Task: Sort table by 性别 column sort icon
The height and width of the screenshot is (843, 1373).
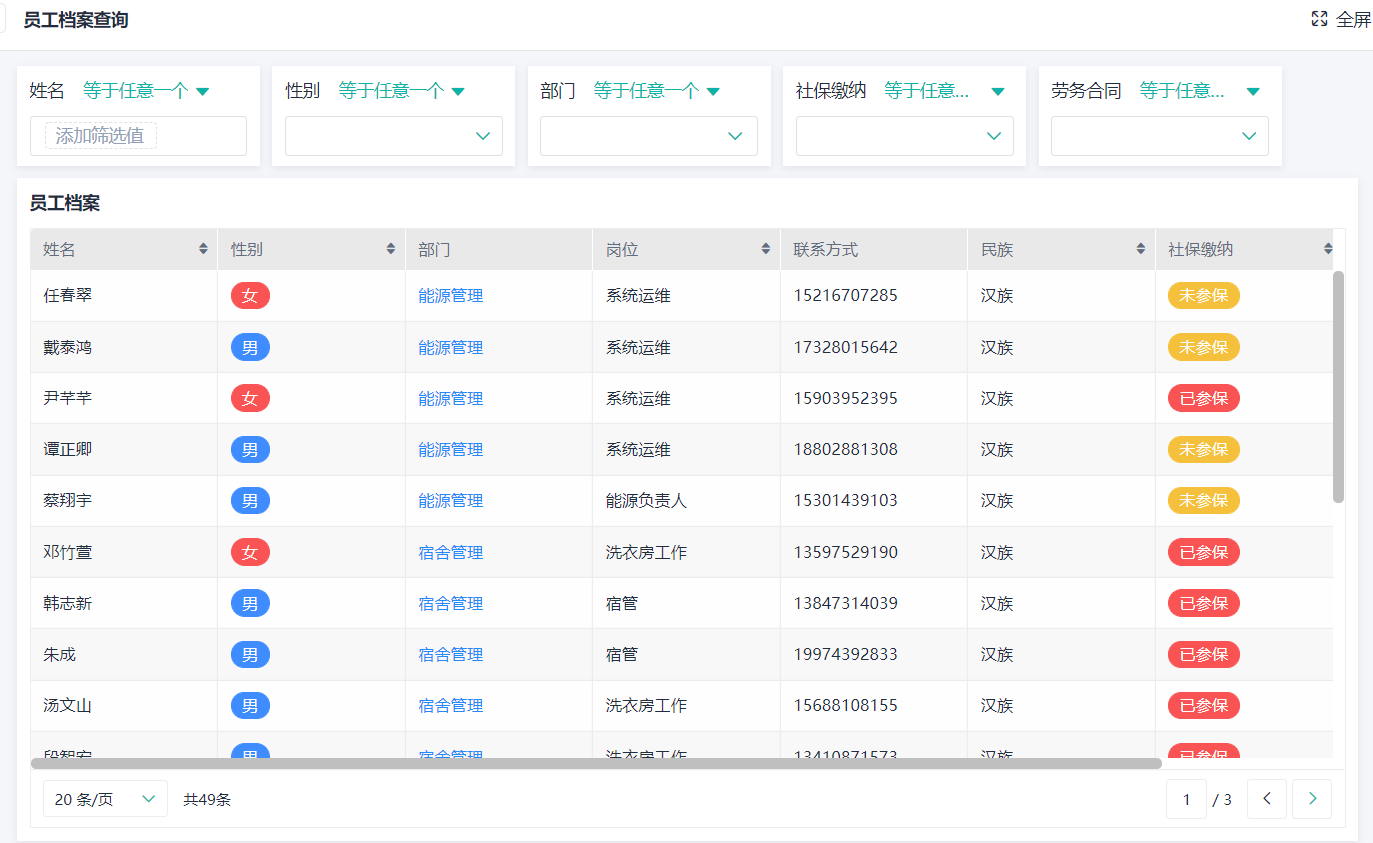Action: point(390,249)
